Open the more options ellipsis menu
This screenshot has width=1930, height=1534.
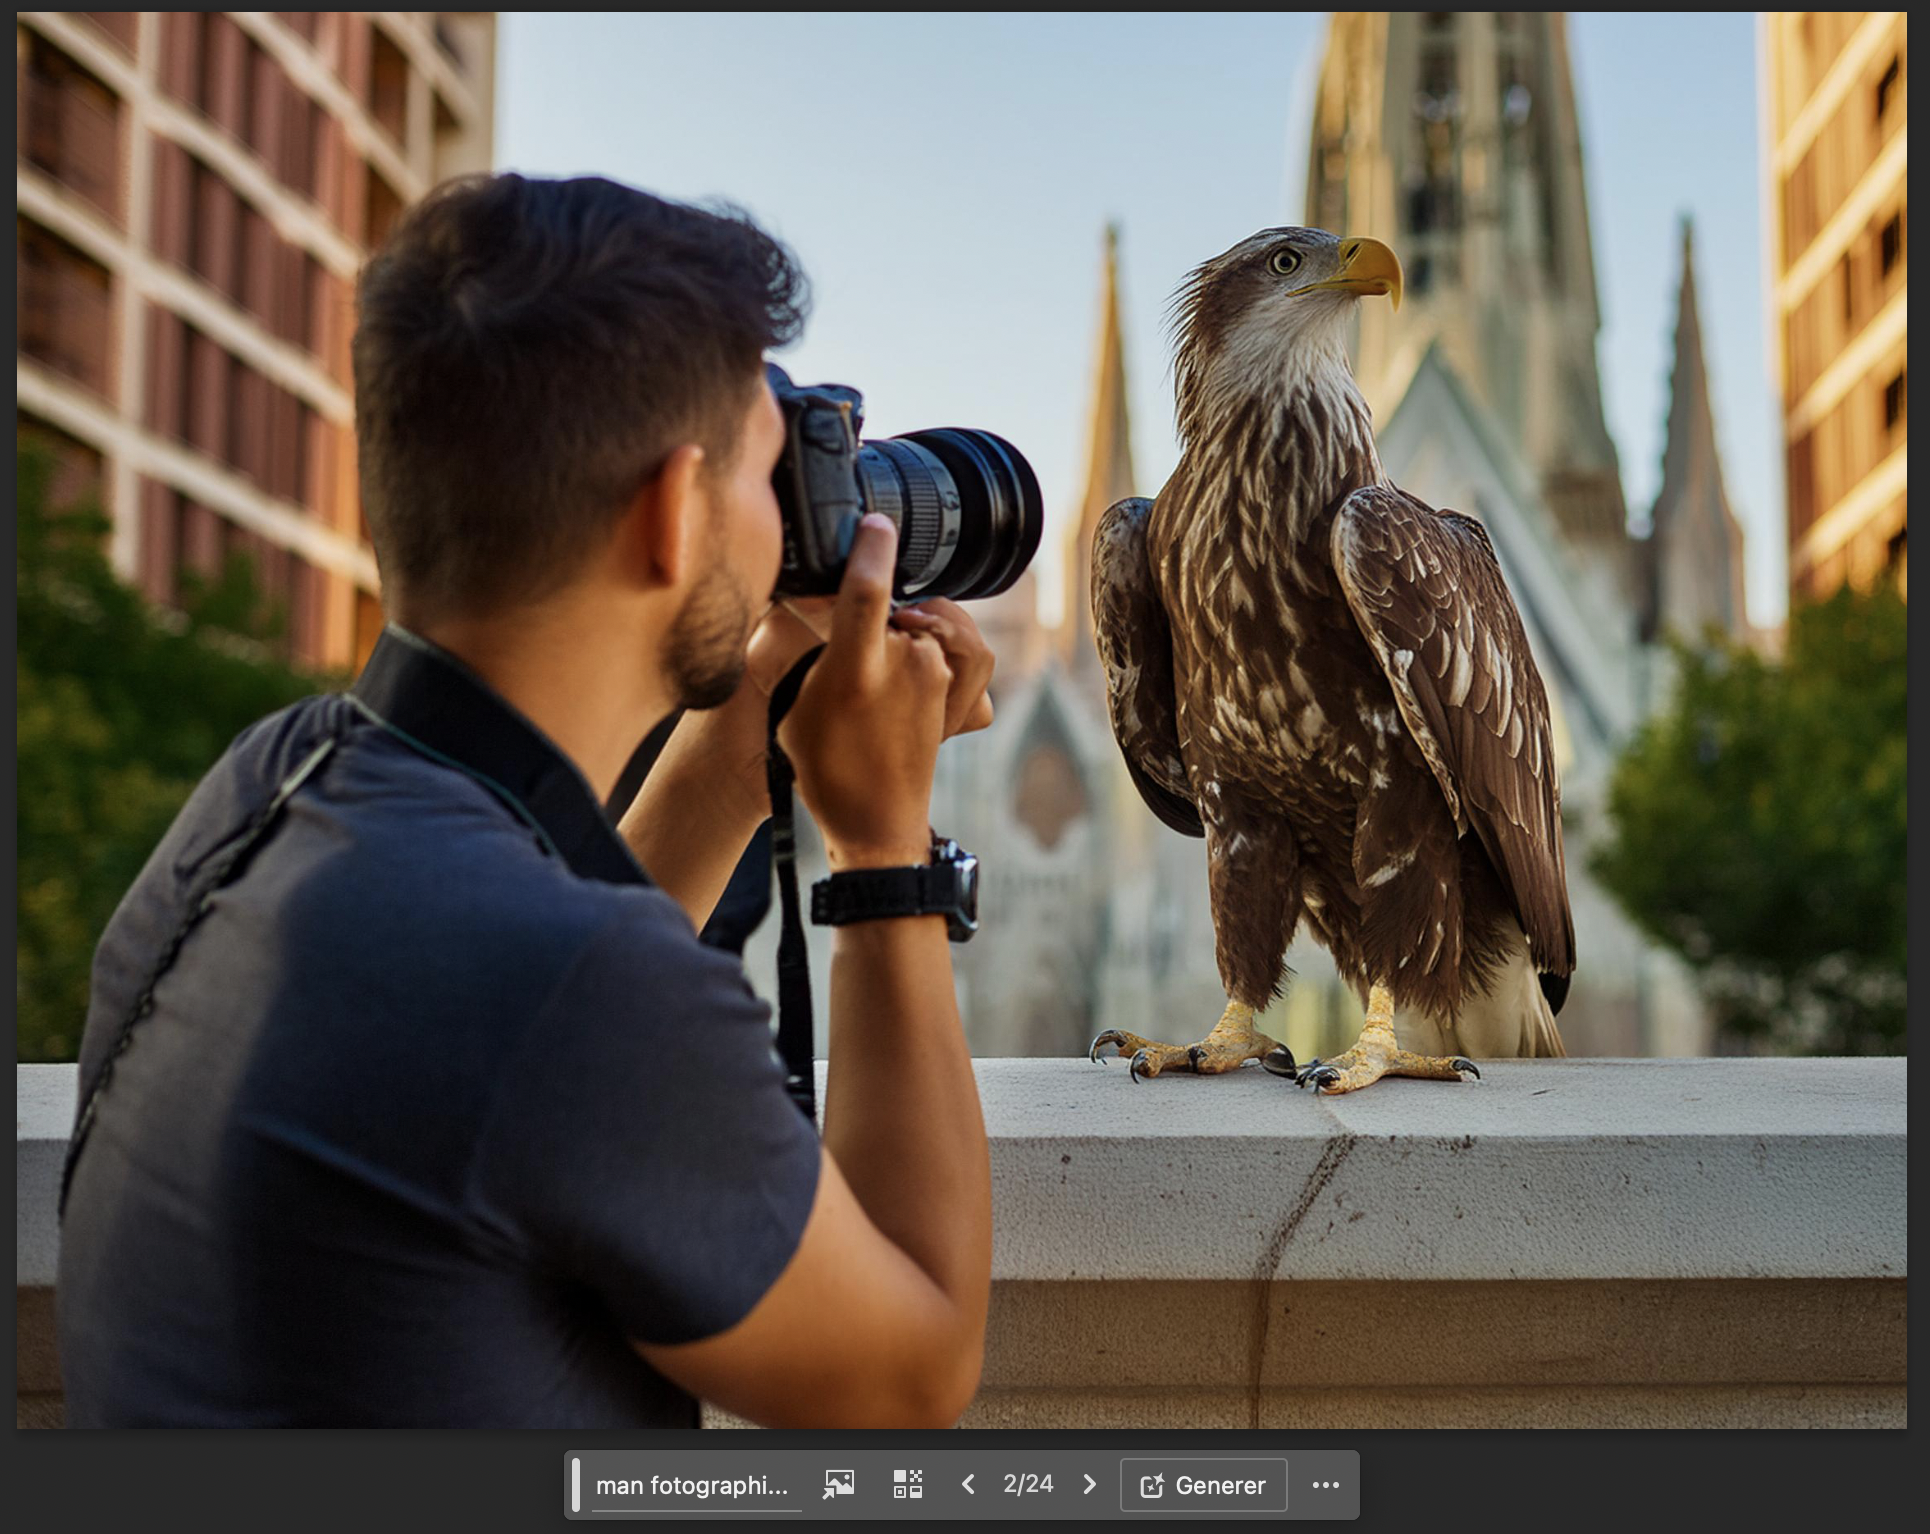(x=1327, y=1486)
